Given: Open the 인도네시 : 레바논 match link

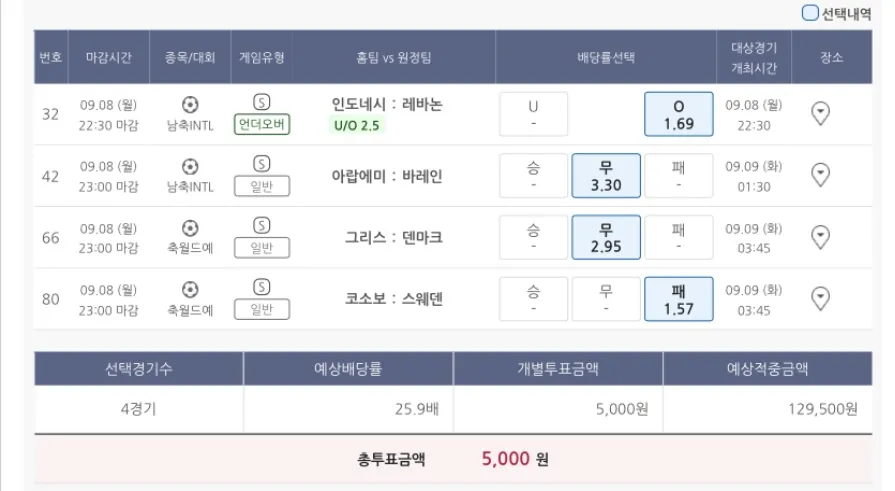Looking at the screenshot, I should click(387, 104).
